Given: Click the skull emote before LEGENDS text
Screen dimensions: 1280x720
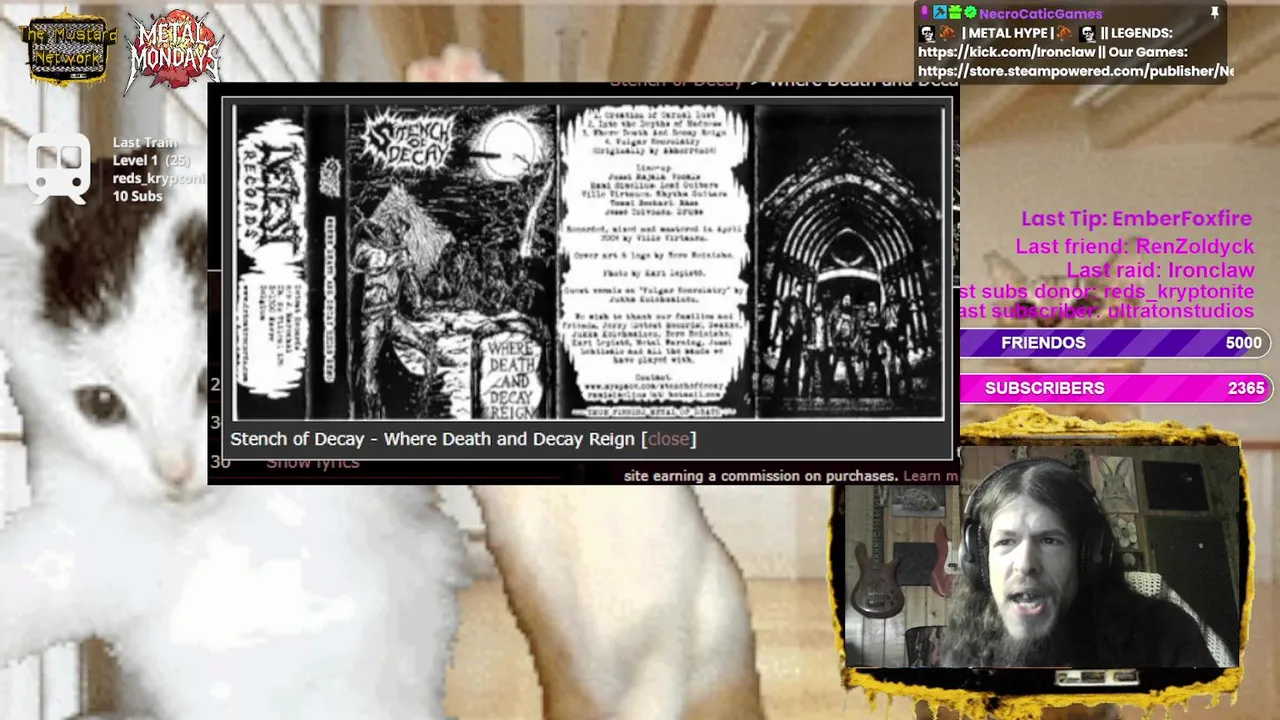Looking at the screenshot, I should point(1088,33).
